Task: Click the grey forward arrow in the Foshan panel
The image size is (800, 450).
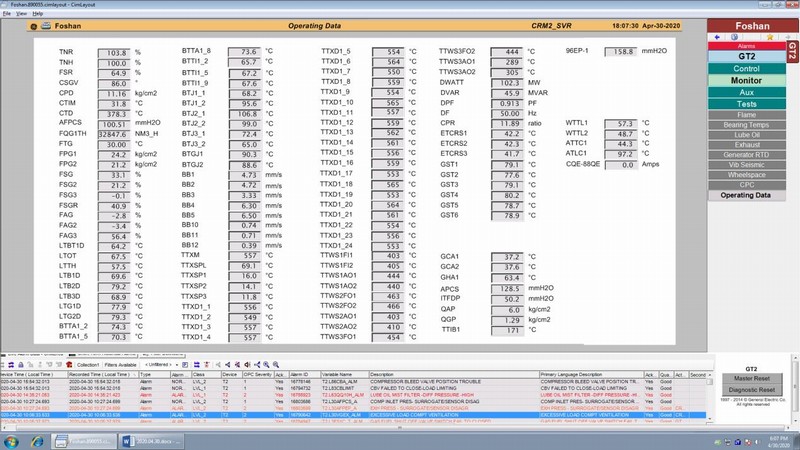Action: tap(787, 37)
